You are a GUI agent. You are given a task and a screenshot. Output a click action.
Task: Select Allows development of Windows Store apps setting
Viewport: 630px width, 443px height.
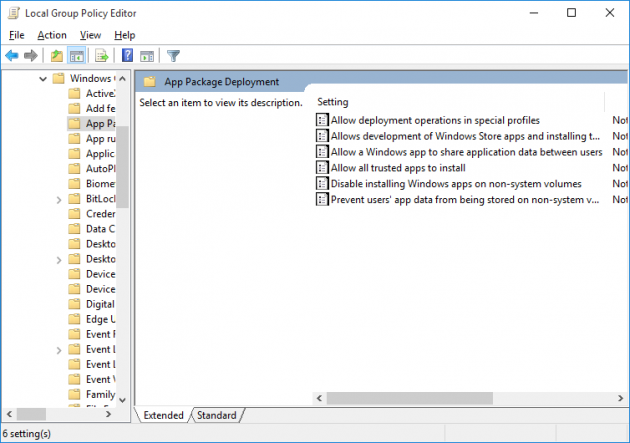click(x=465, y=136)
